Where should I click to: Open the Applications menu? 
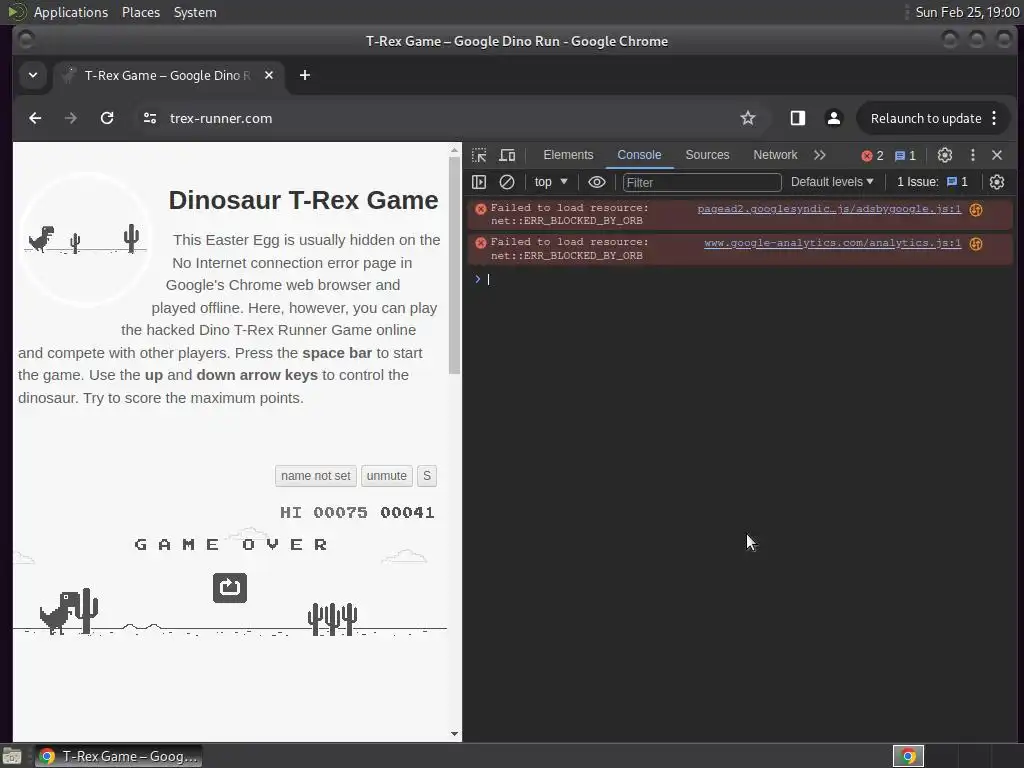71,12
